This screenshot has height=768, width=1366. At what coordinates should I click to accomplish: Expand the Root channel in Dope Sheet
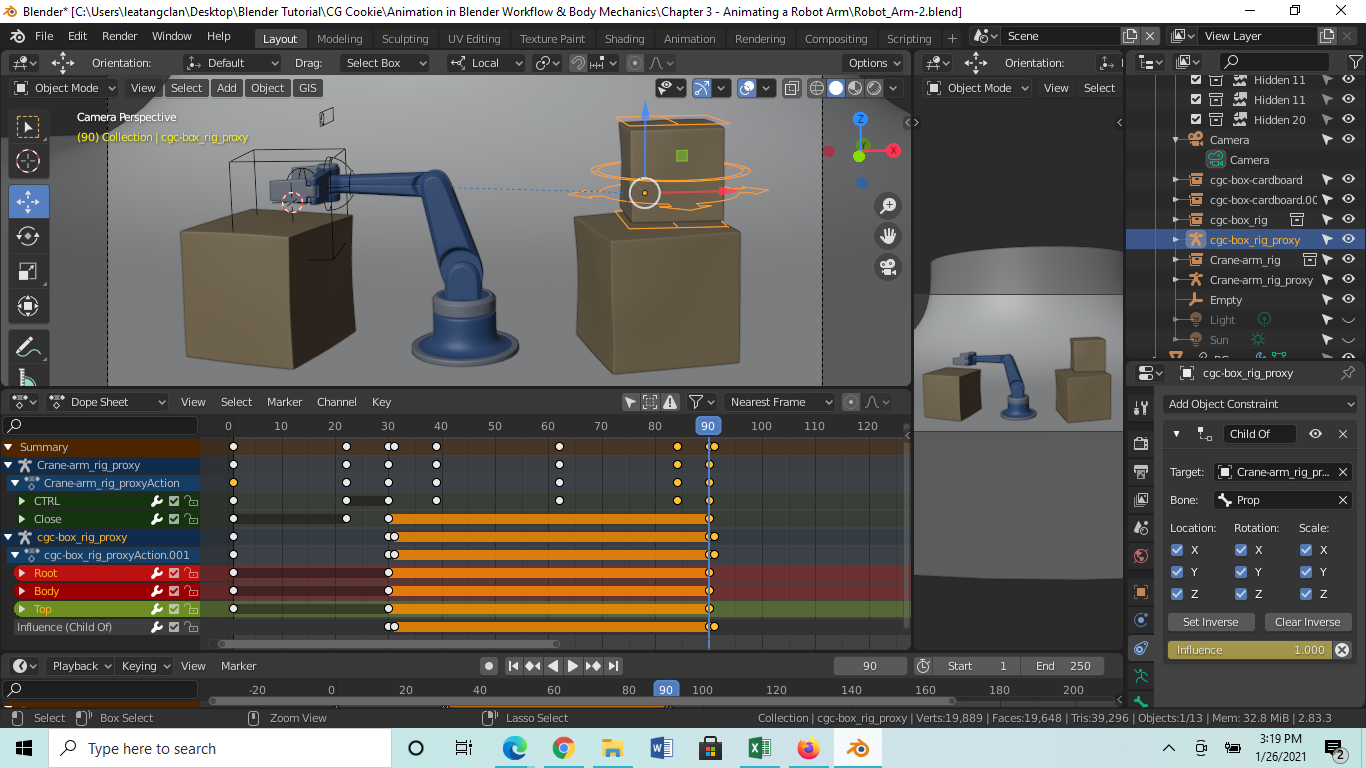tap(22, 573)
